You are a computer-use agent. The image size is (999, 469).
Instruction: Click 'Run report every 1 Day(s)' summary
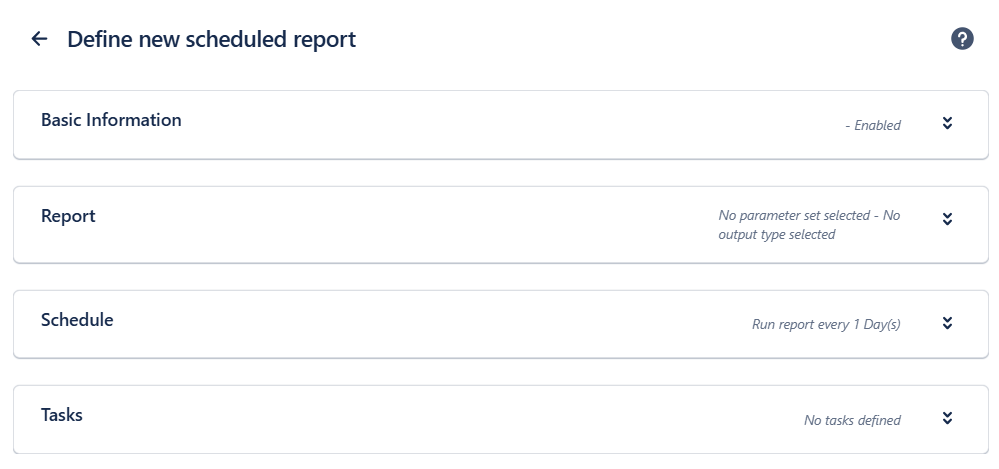coord(826,325)
